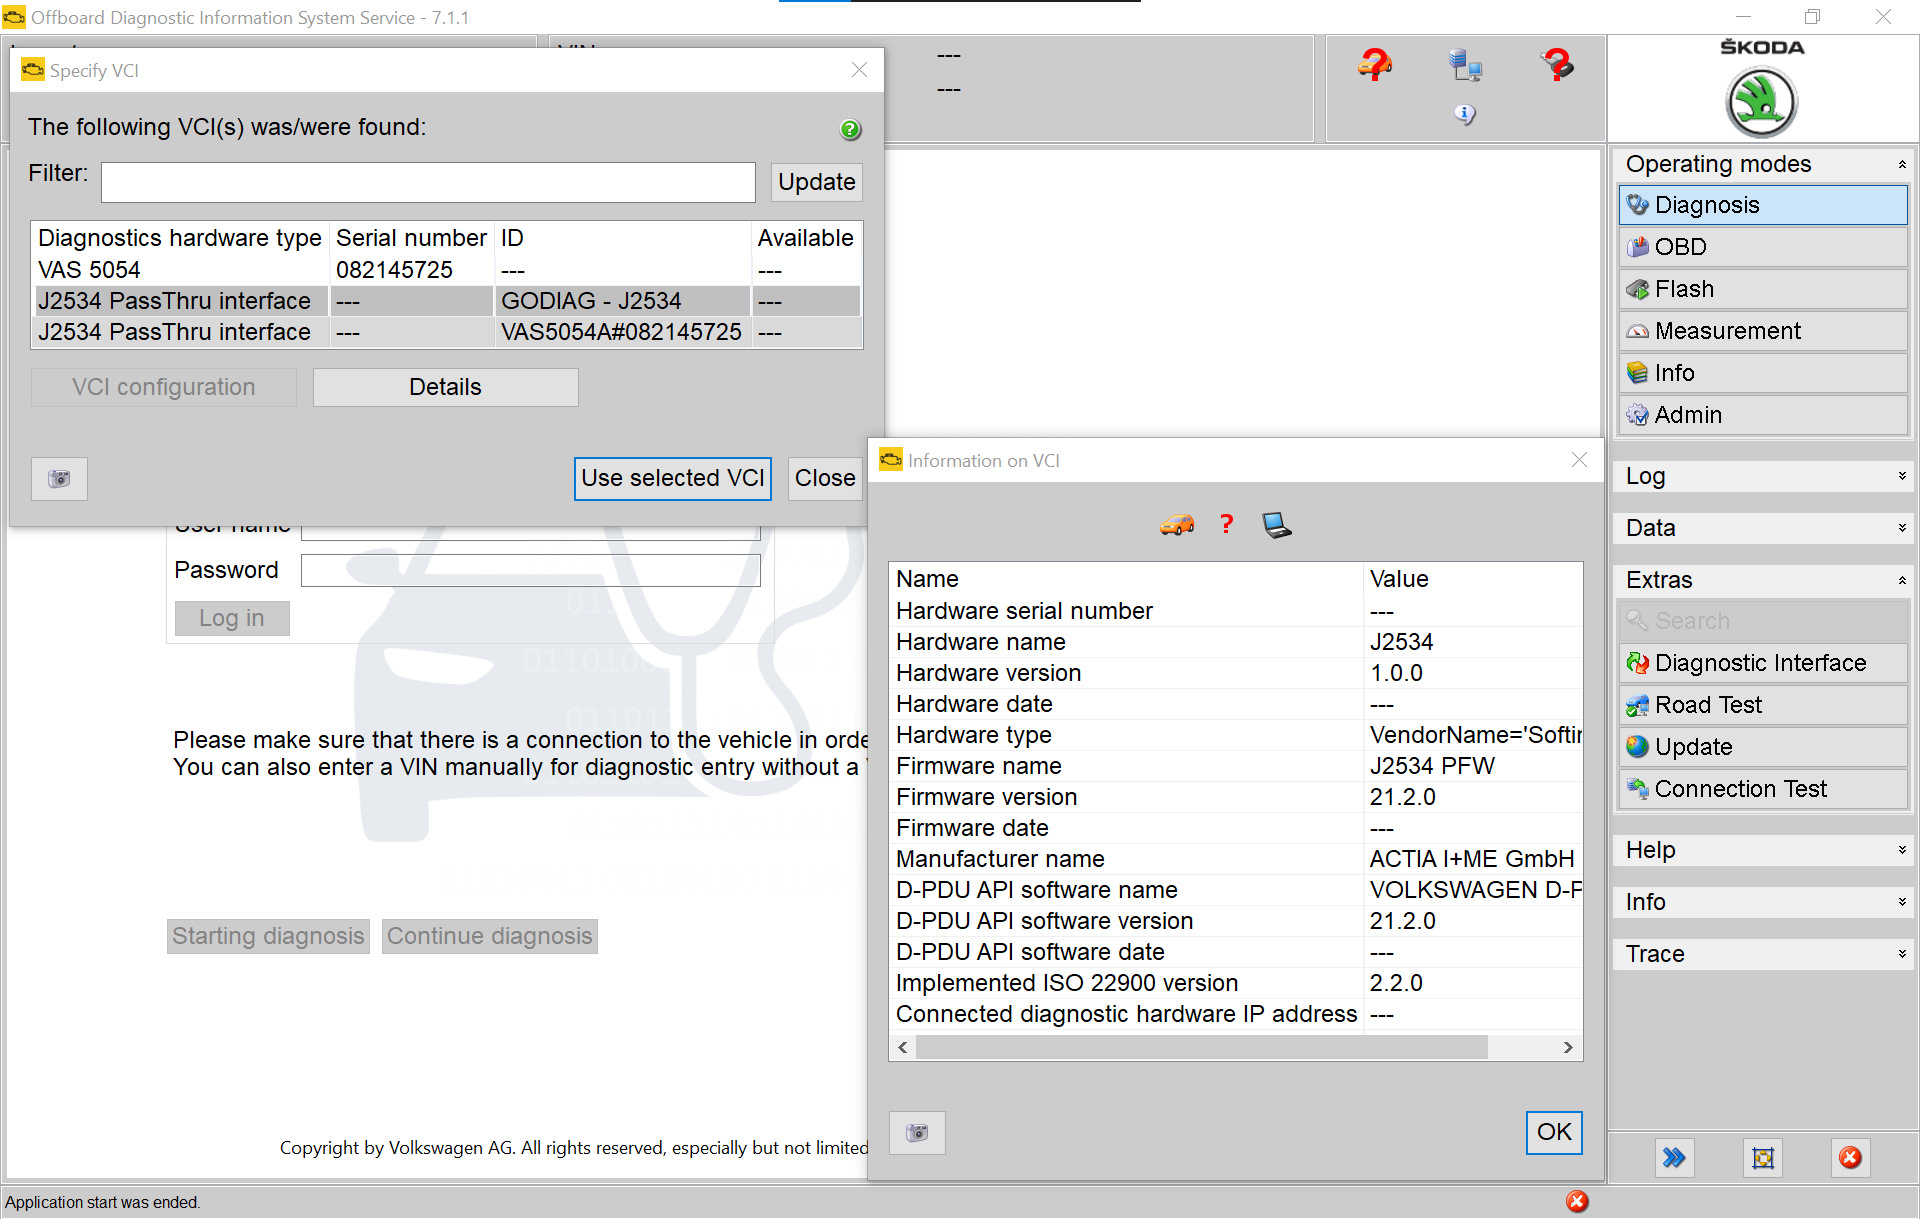1920x1219 pixels.
Task: Click the network computers toolbar icon
Action: point(1465,65)
